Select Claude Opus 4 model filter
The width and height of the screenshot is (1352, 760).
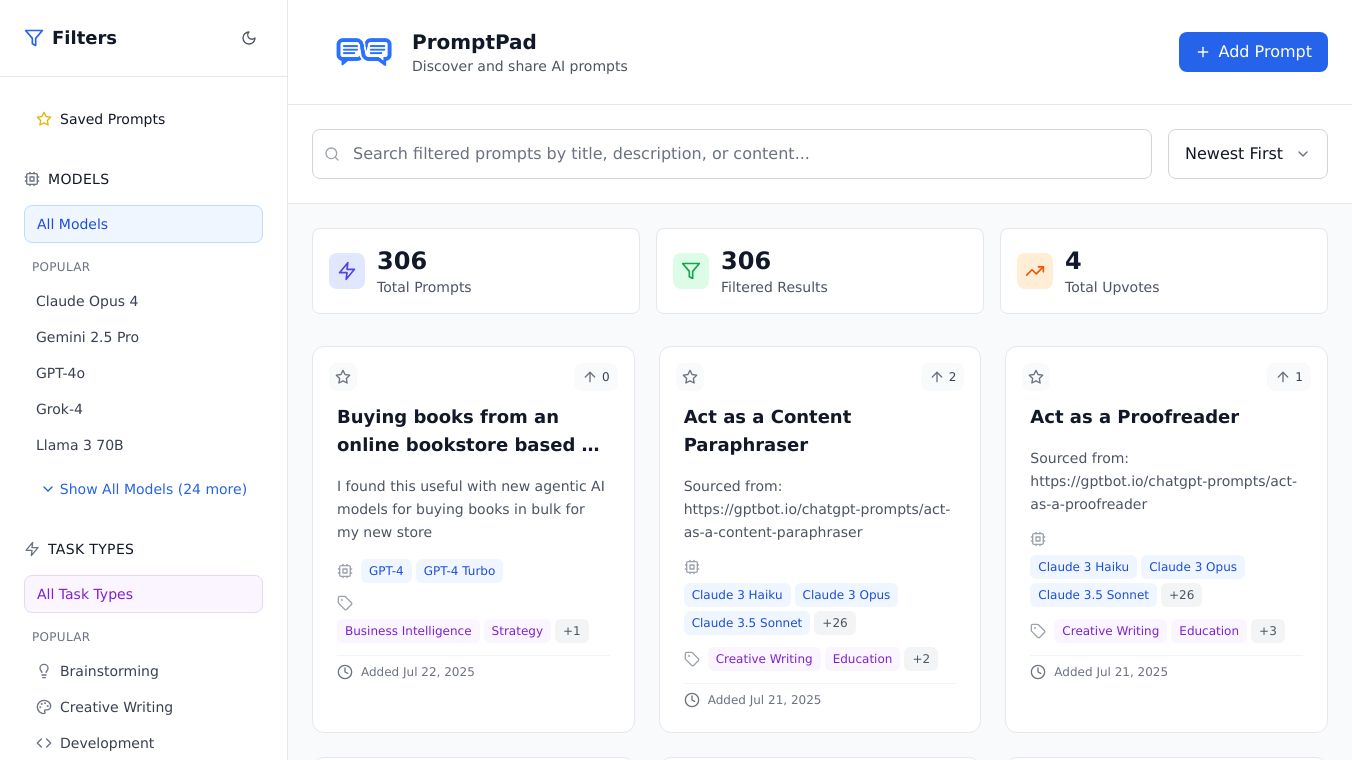click(87, 301)
